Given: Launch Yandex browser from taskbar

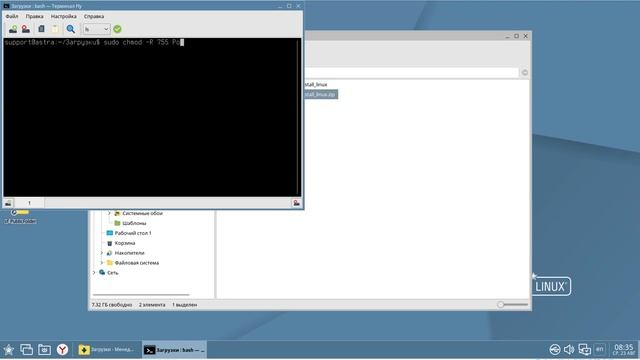Looking at the screenshot, I should [62, 350].
